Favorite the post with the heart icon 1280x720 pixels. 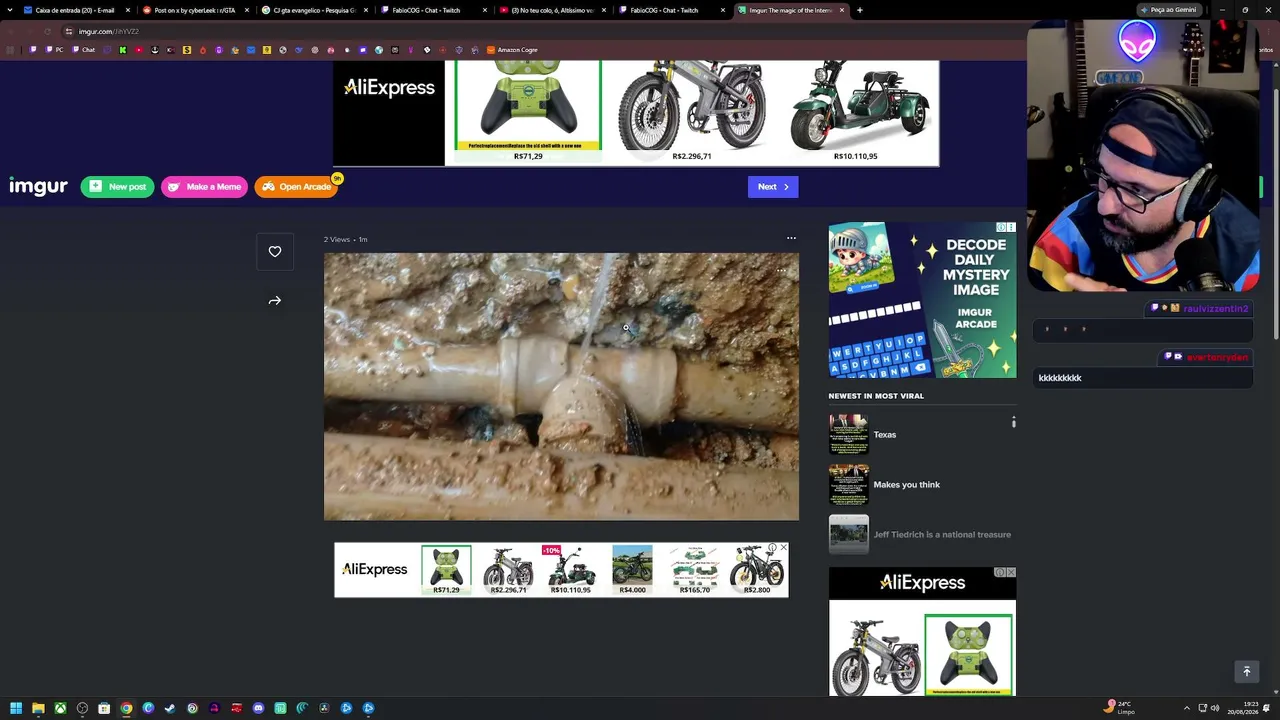[275, 252]
